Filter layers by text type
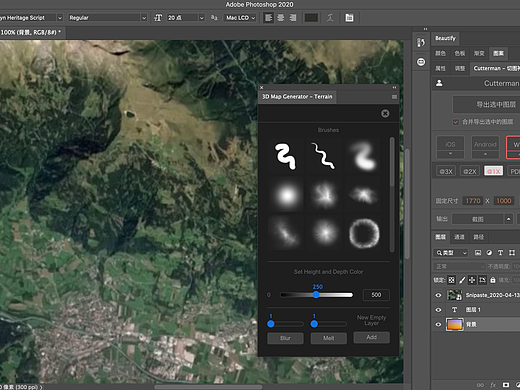 pos(500,253)
